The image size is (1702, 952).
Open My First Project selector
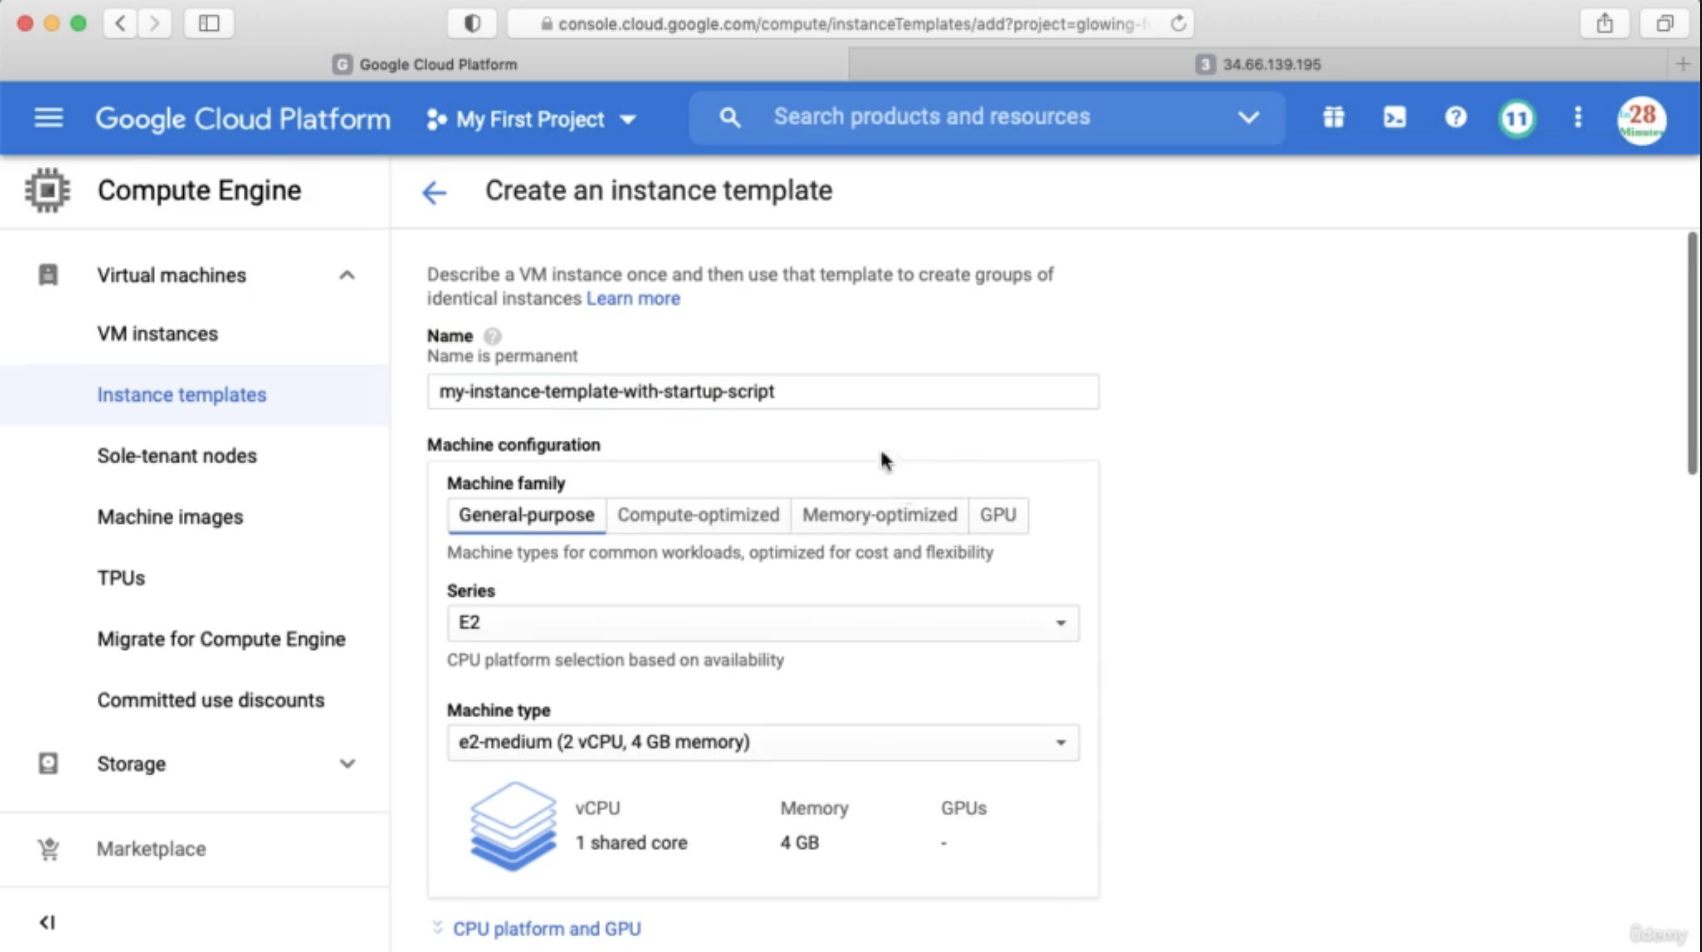531,119
